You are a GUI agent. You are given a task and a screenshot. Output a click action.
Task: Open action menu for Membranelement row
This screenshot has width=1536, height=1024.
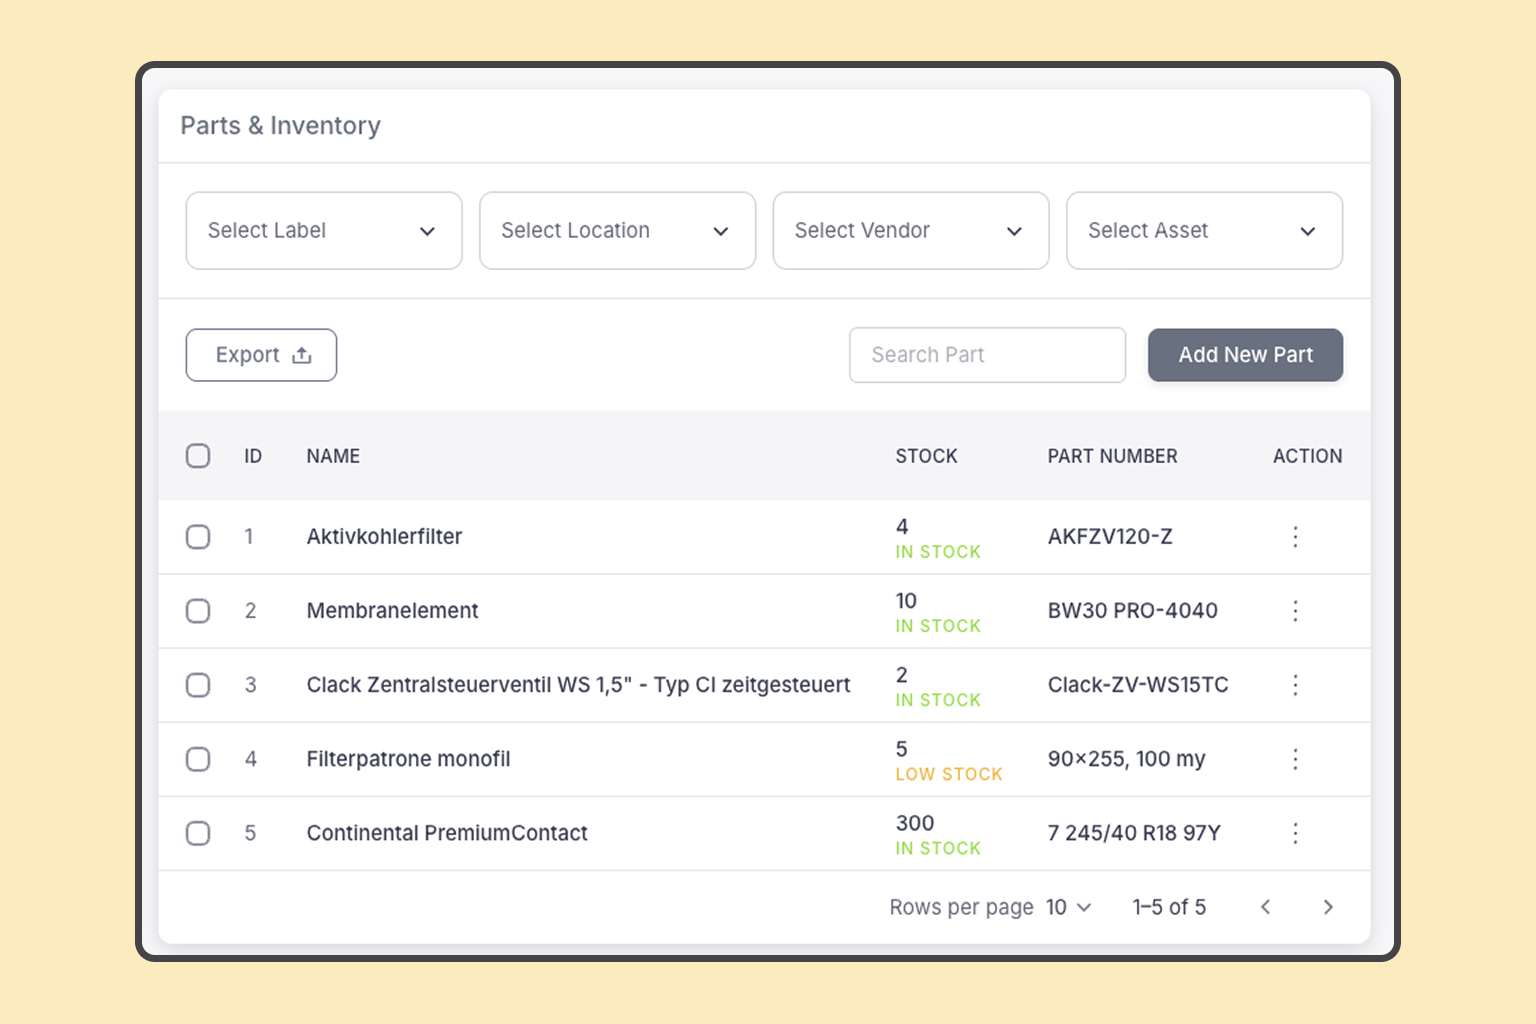pos(1295,611)
